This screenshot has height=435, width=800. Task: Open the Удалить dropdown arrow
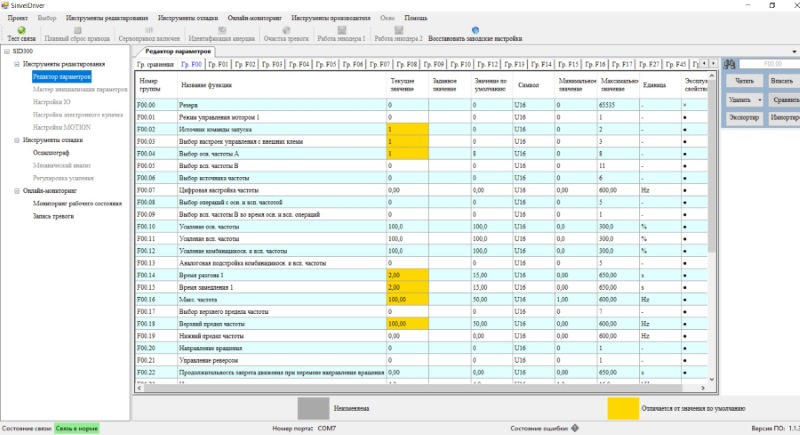tap(760, 100)
